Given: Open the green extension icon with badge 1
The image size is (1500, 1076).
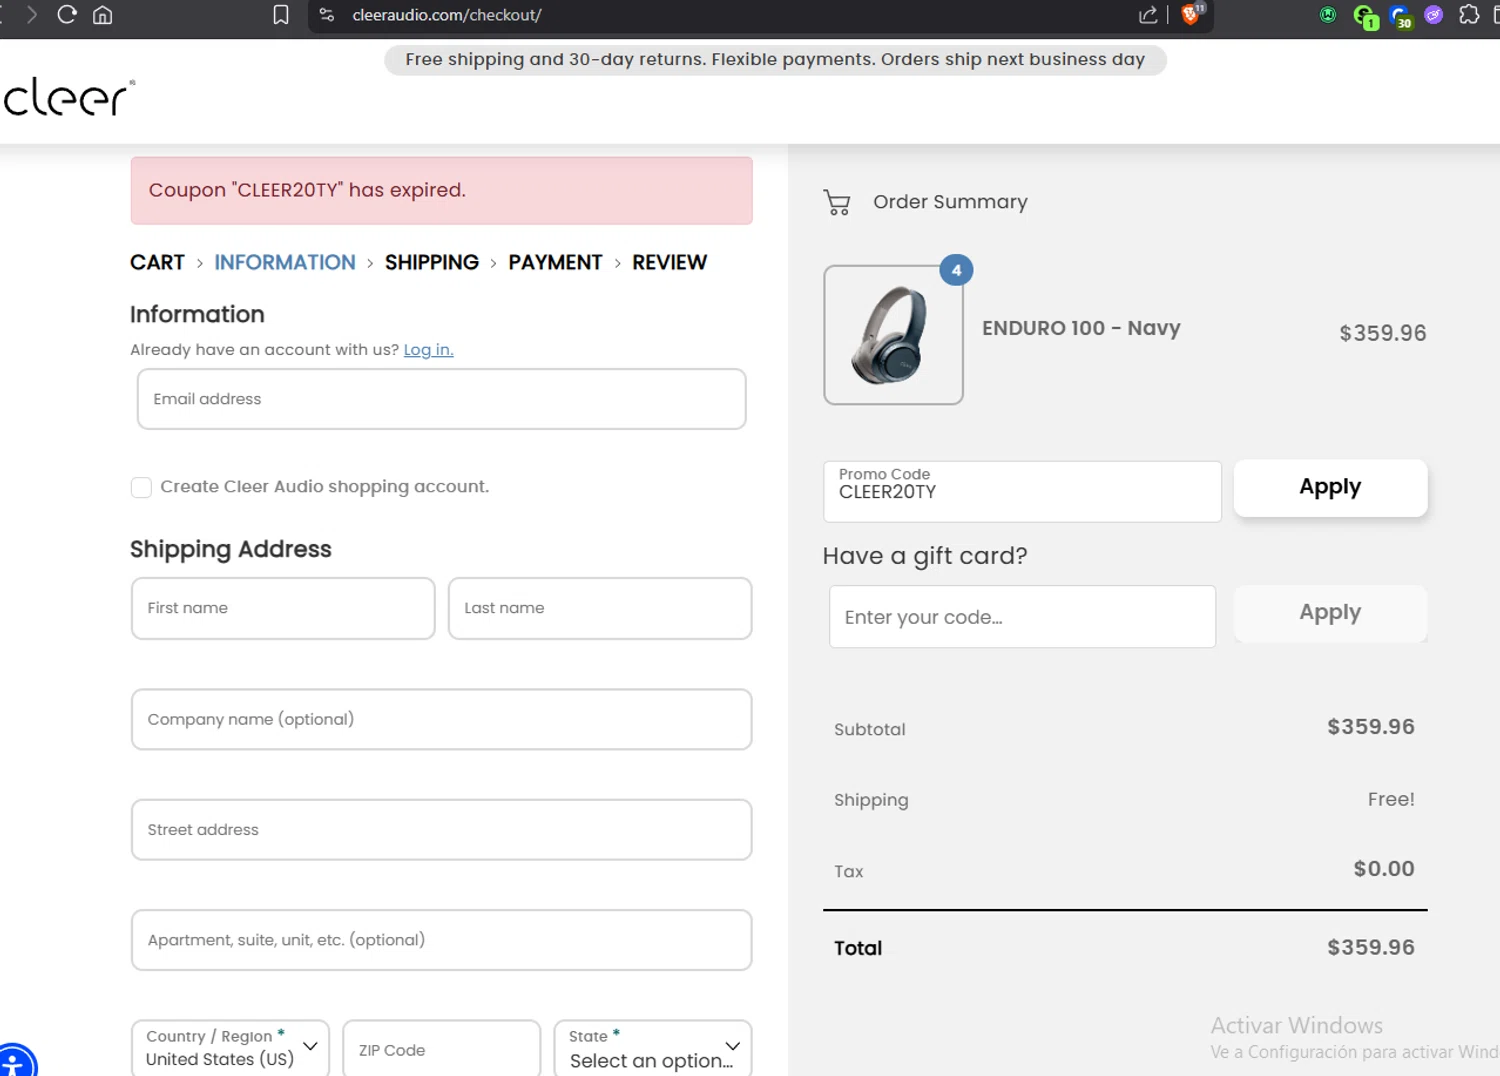Looking at the screenshot, I should (x=1365, y=16).
